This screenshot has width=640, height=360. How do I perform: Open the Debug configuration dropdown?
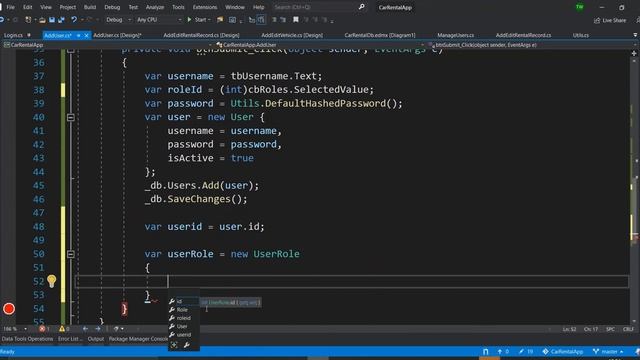click(x=118, y=20)
